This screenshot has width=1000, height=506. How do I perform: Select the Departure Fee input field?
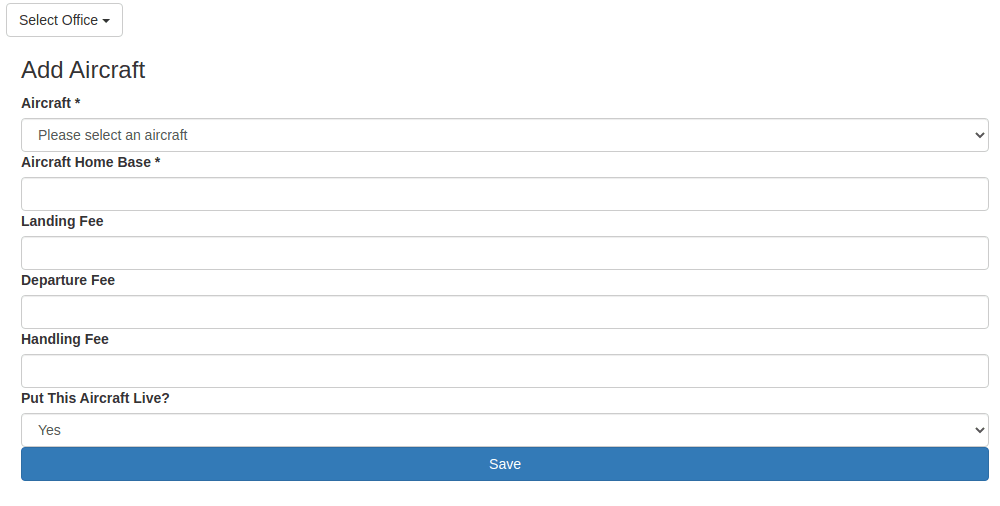(x=504, y=312)
